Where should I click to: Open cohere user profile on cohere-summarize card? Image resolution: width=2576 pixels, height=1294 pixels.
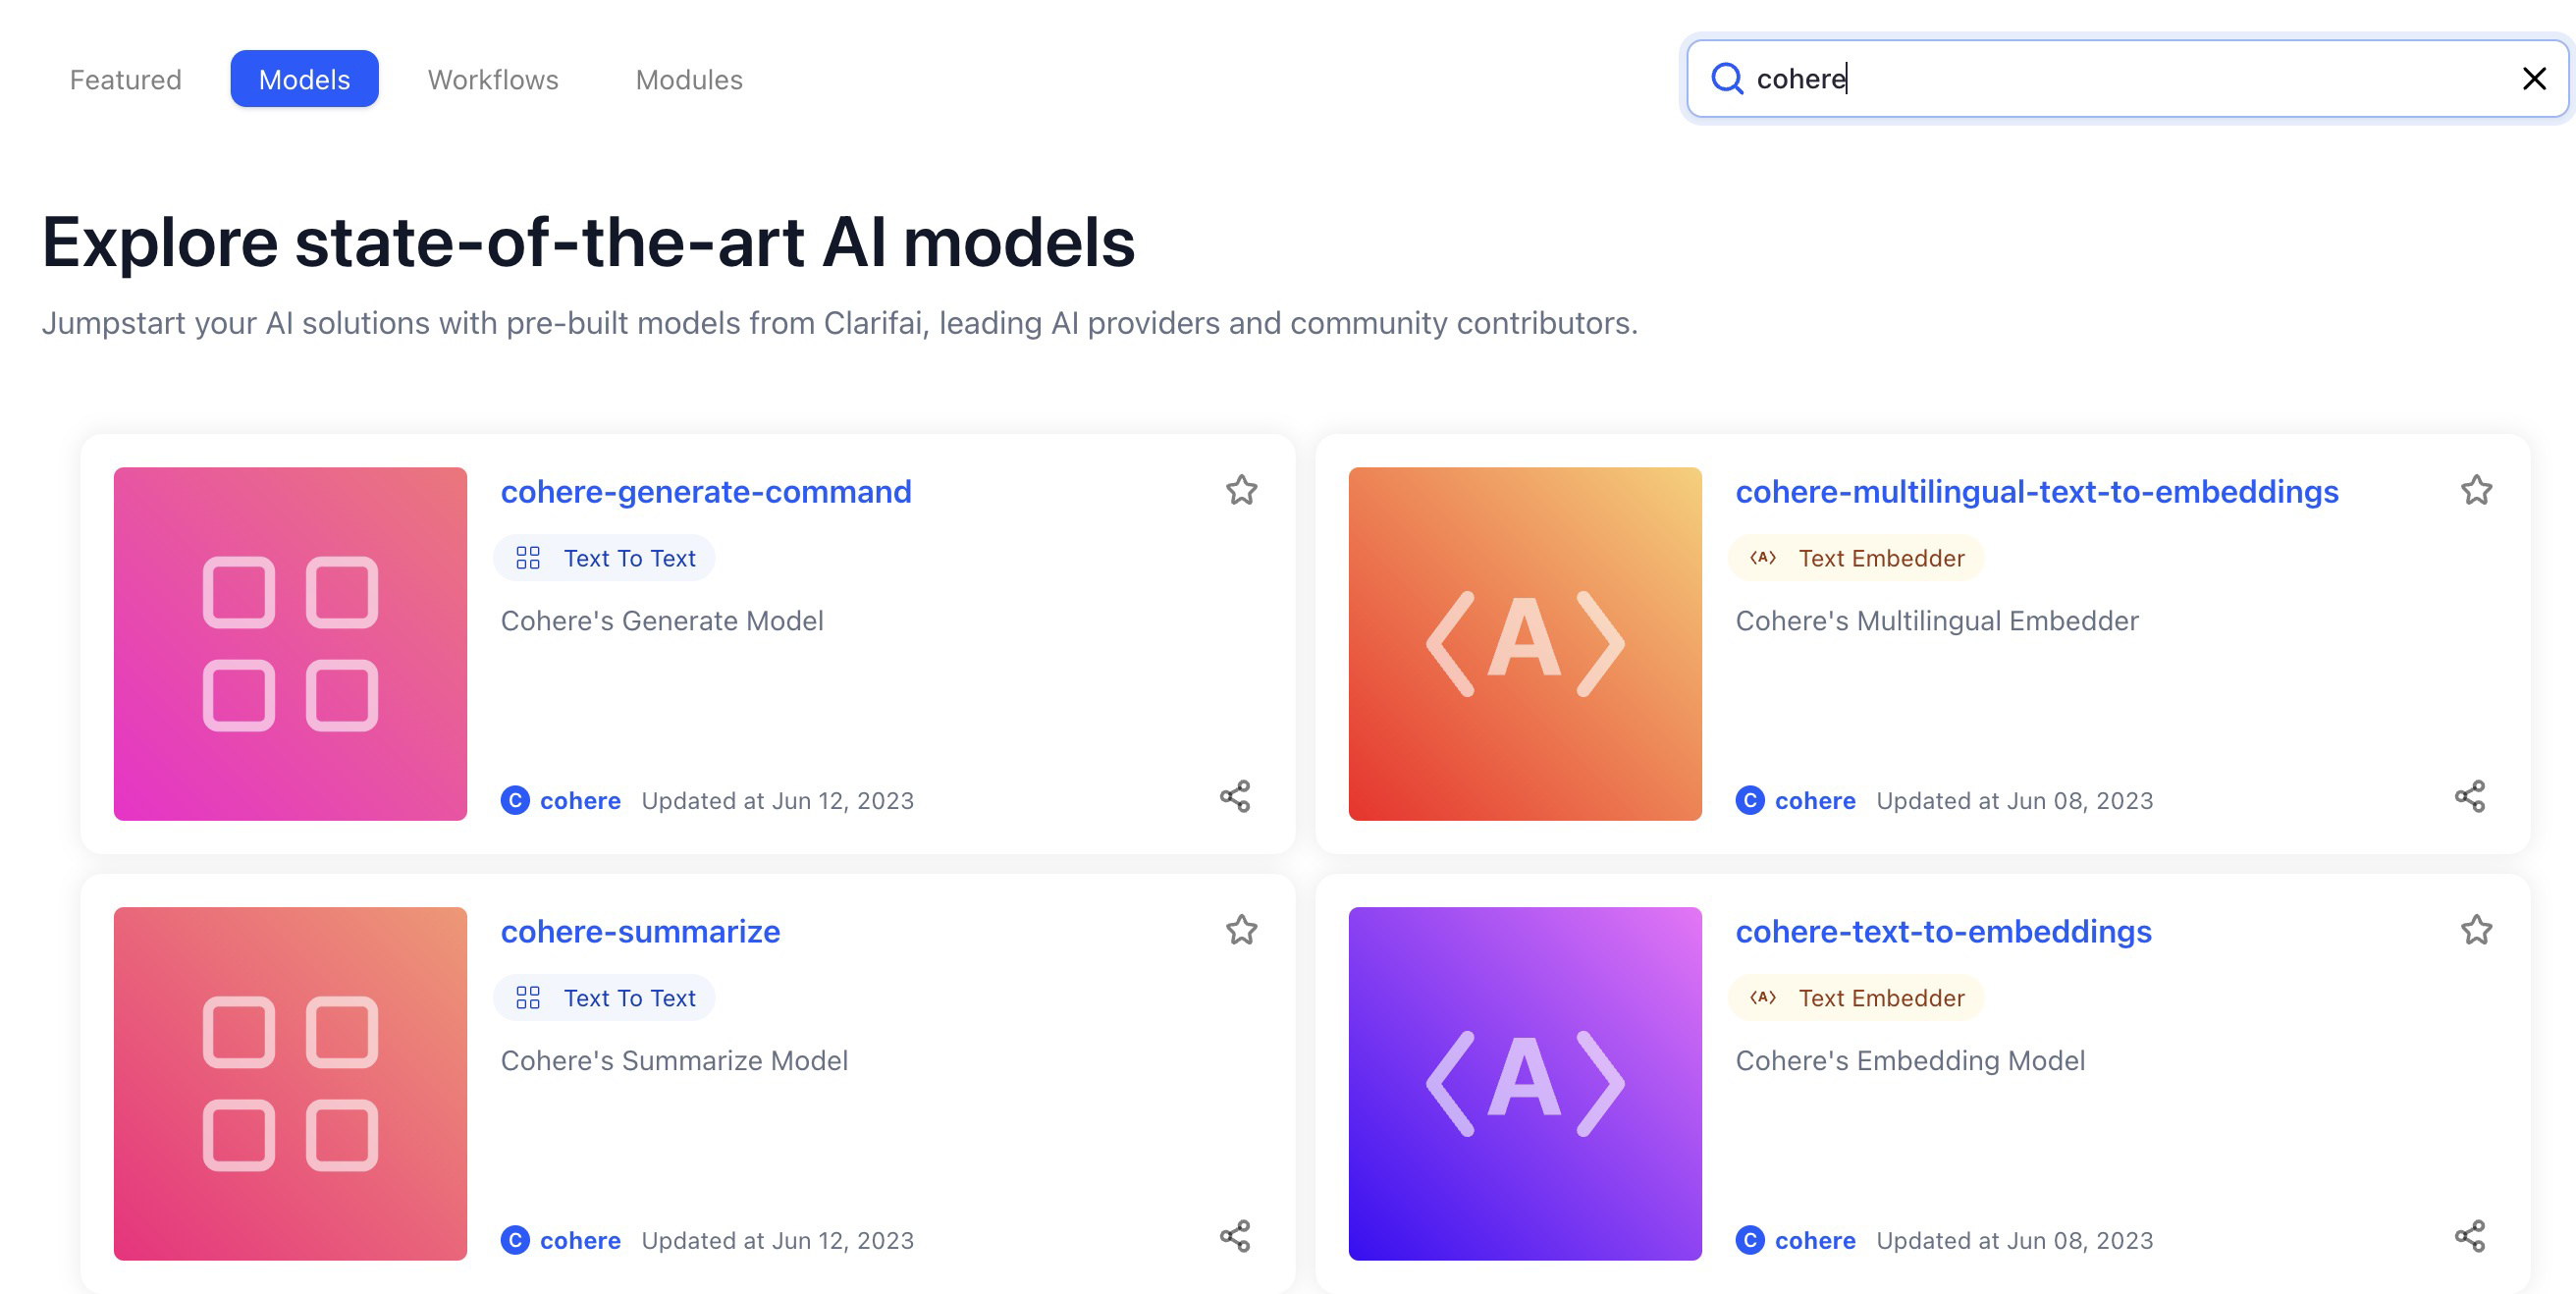(x=580, y=1241)
